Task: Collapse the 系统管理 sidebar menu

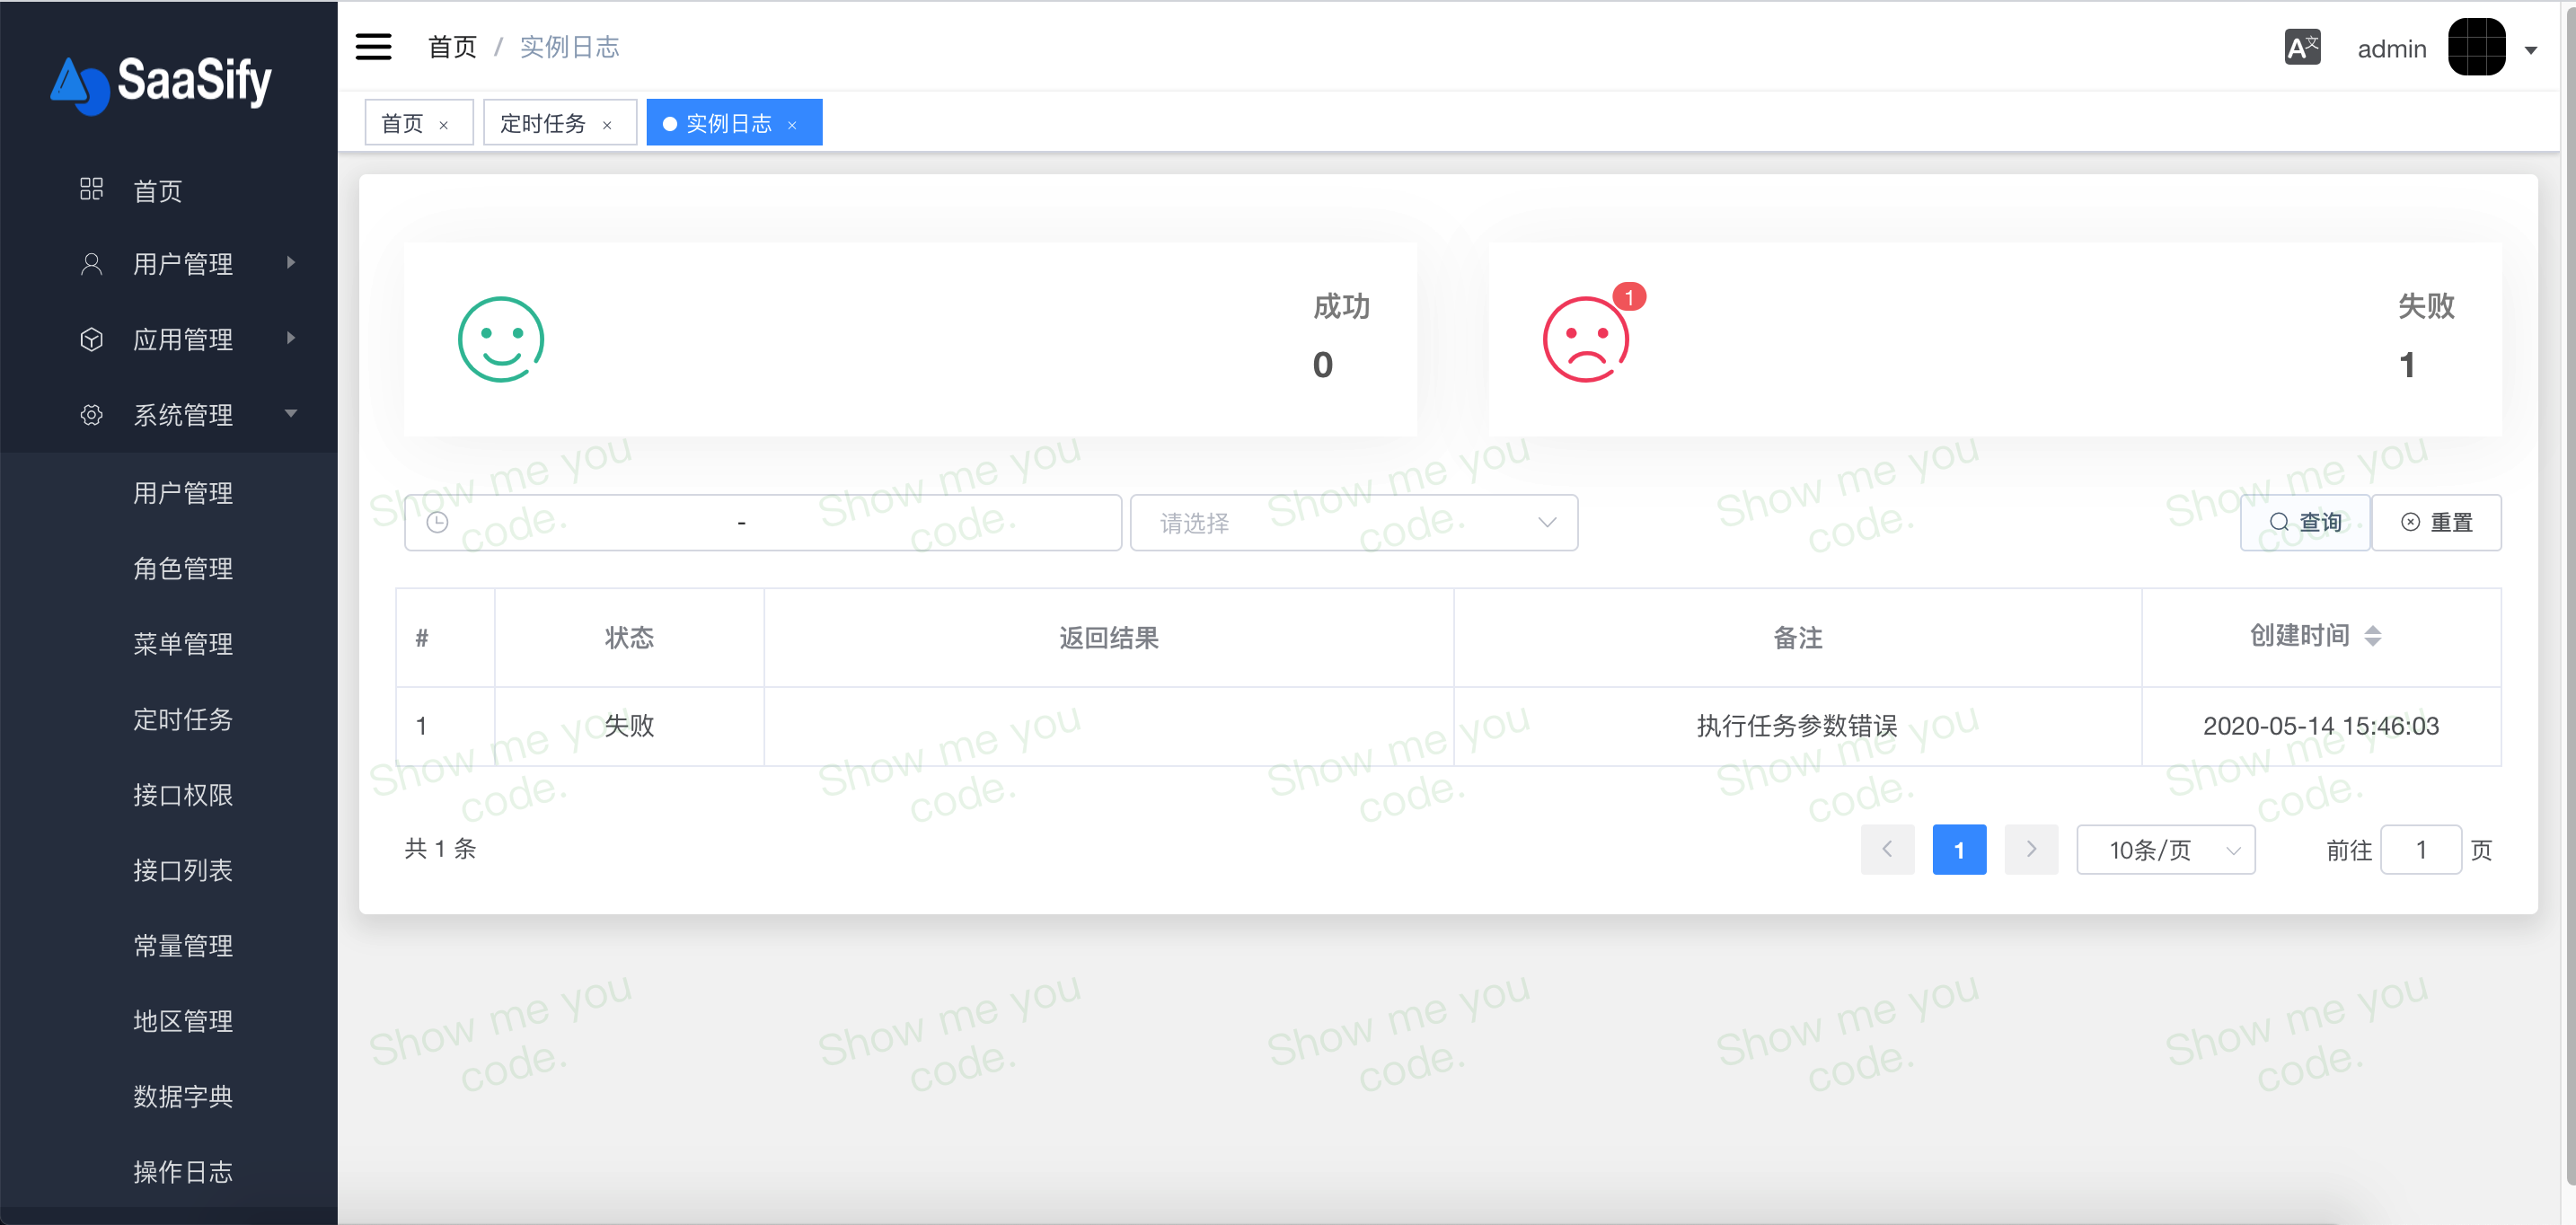Action: (x=185, y=414)
